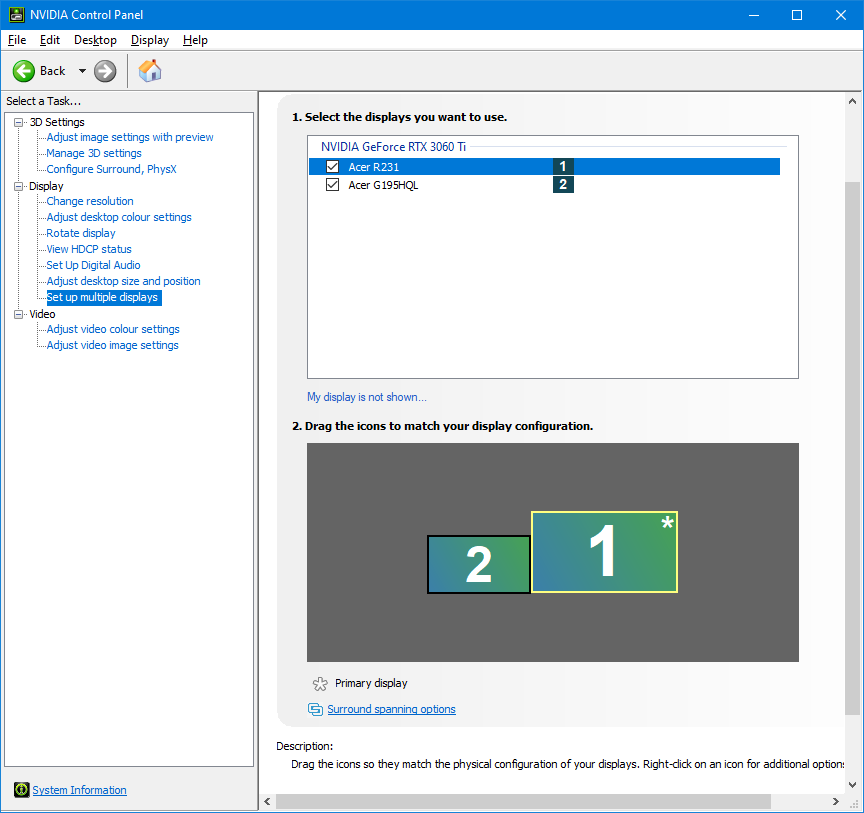This screenshot has width=864, height=813.
Task: Click the grey Forward arrow icon
Action: (105, 71)
